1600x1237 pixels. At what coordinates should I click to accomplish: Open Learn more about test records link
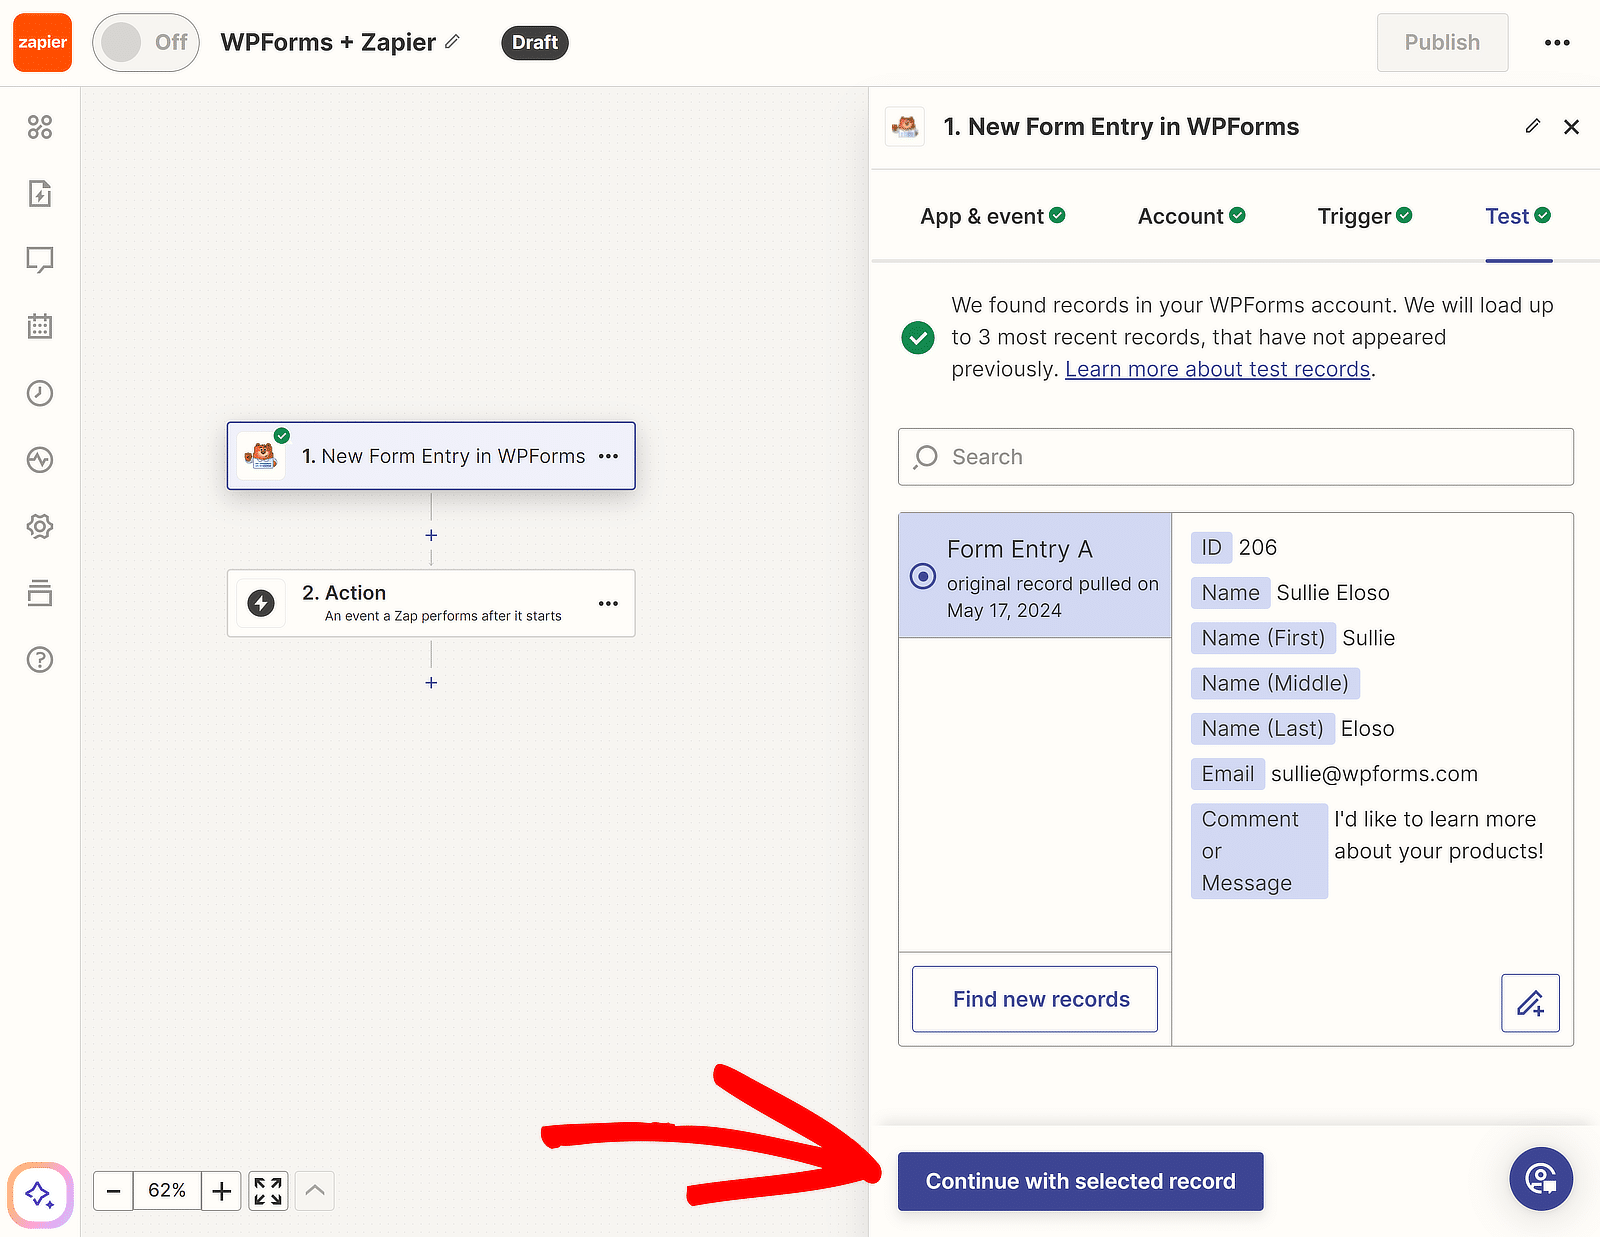pyautogui.click(x=1217, y=369)
